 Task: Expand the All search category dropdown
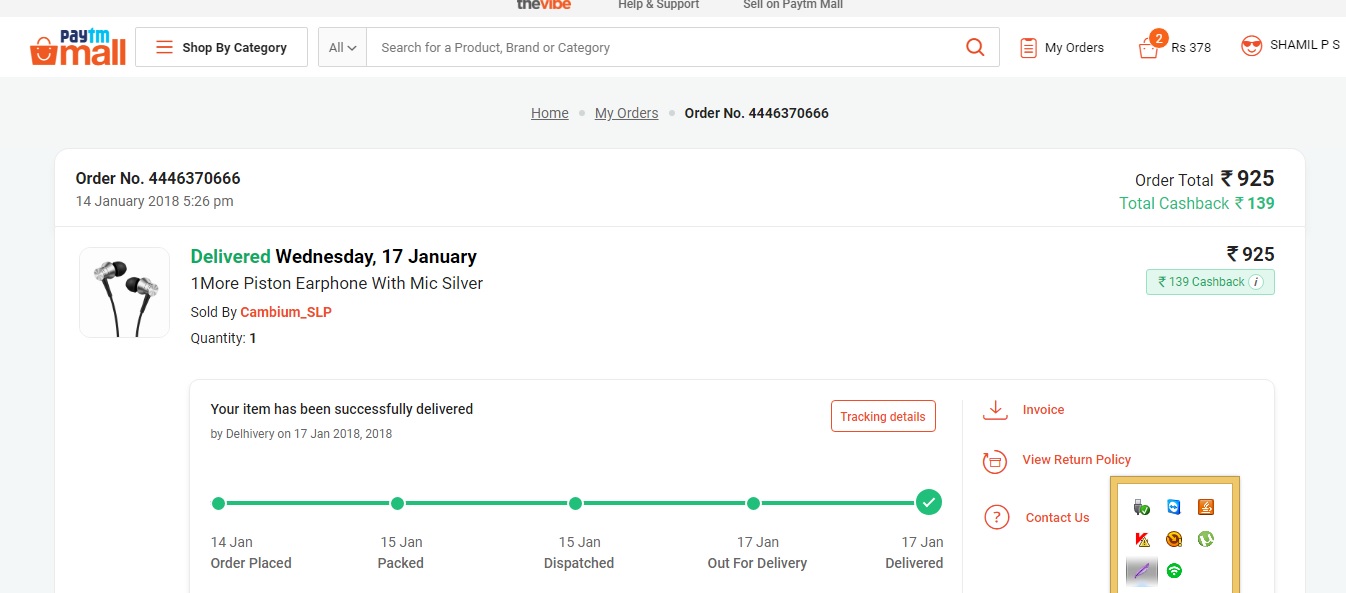[x=343, y=47]
